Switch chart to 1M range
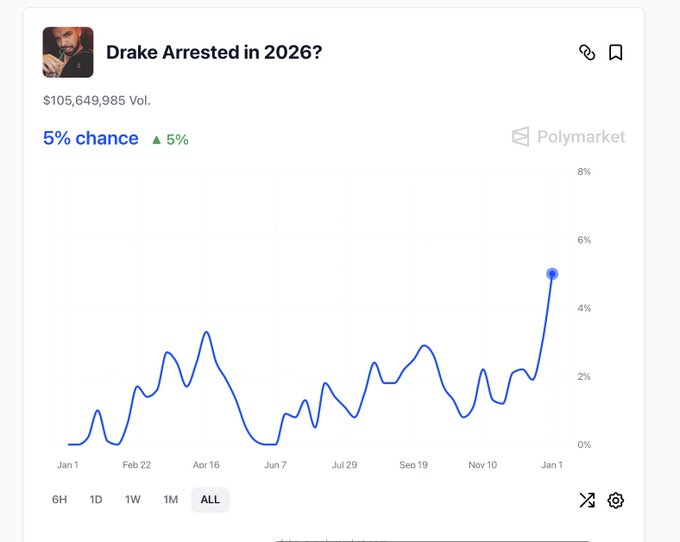 point(171,500)
